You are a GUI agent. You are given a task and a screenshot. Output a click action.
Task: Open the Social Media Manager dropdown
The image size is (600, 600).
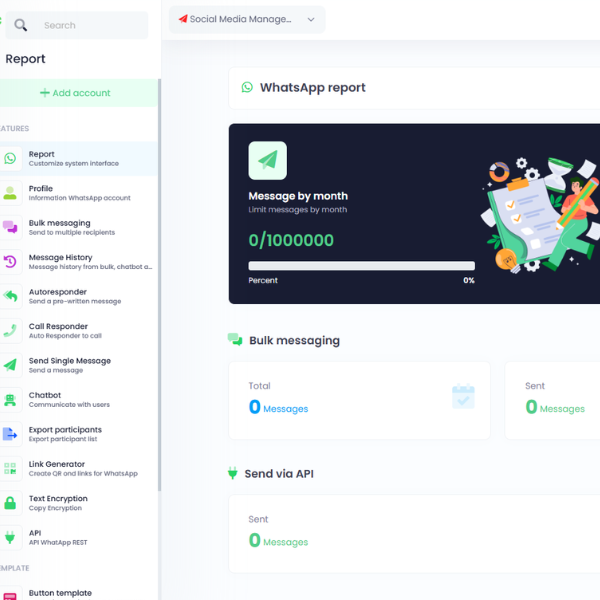pos(246,20)
